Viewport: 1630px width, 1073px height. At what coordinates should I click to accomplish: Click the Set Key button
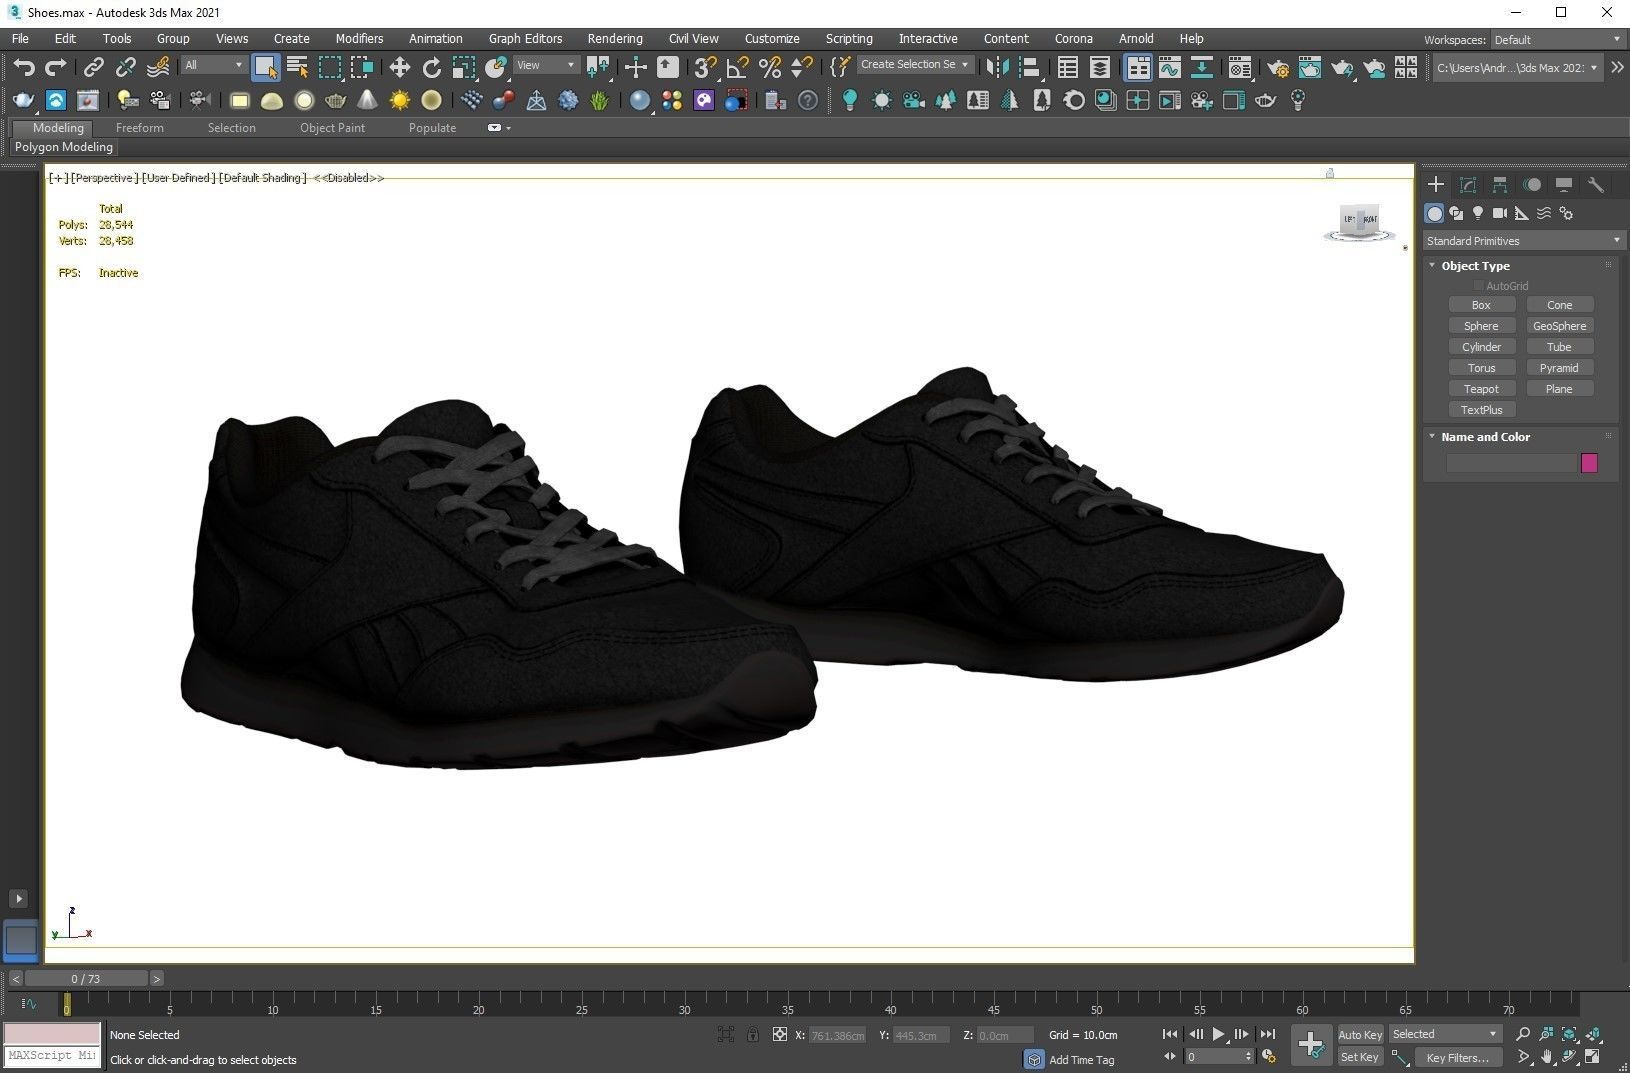click(x=1360, y=1057)
